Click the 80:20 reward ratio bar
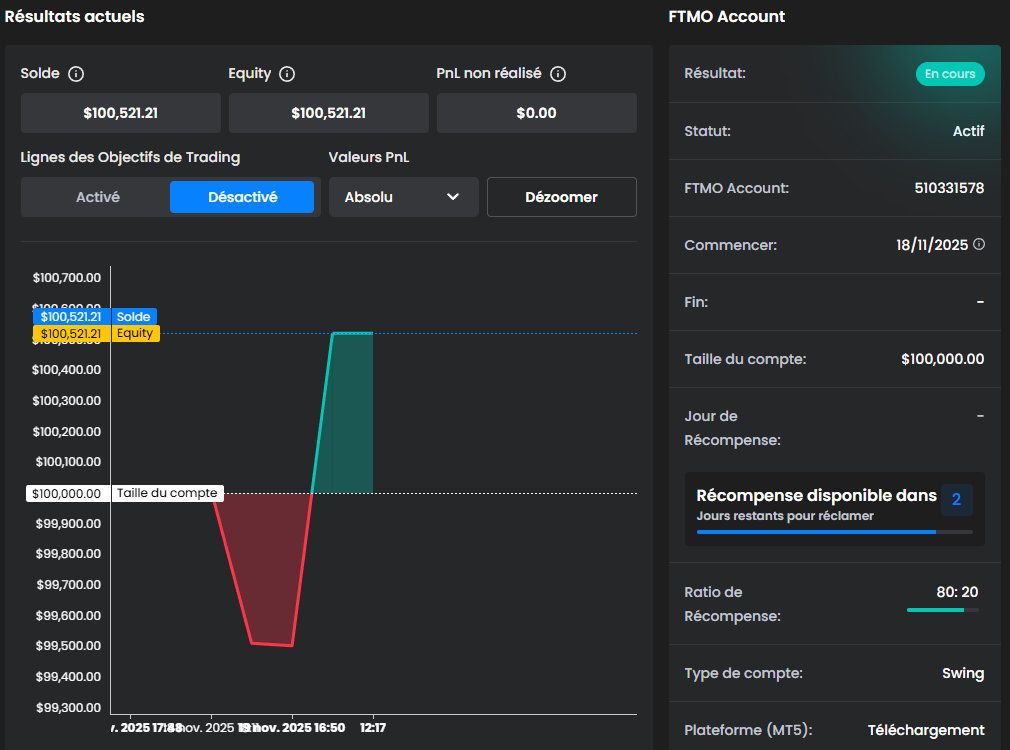The width and height of the screenshot is (1010, 750). pyautogui.click(x=942, y=609)
